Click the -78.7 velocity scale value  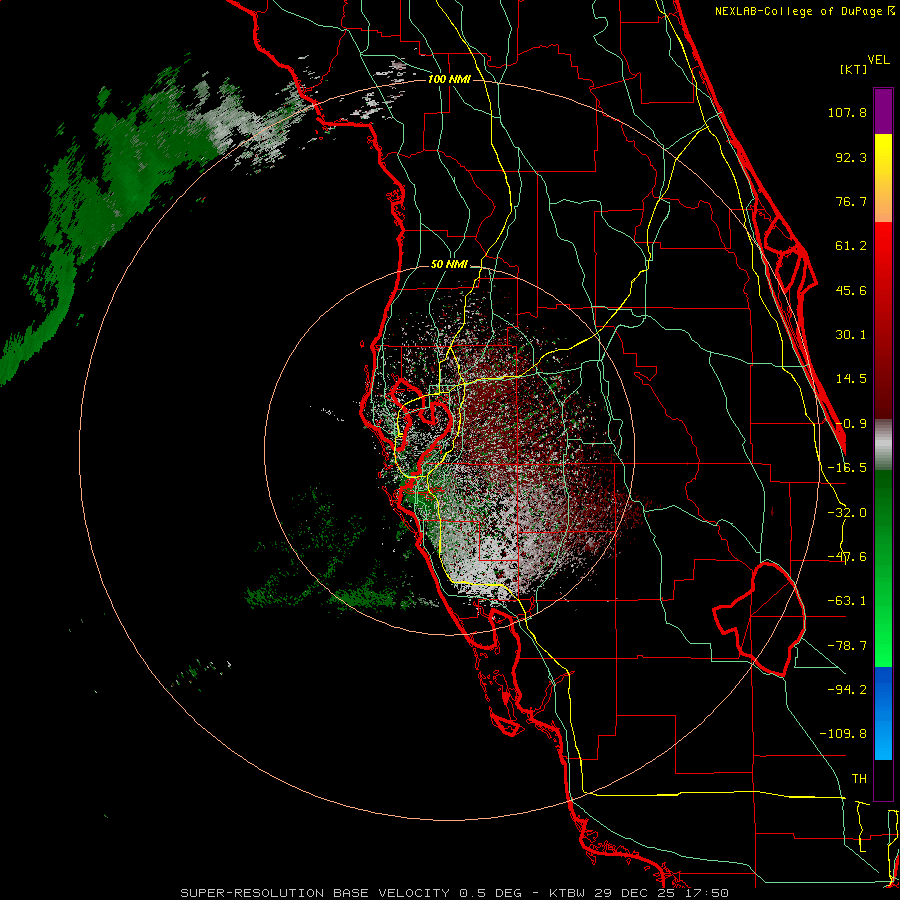(847, 646)
